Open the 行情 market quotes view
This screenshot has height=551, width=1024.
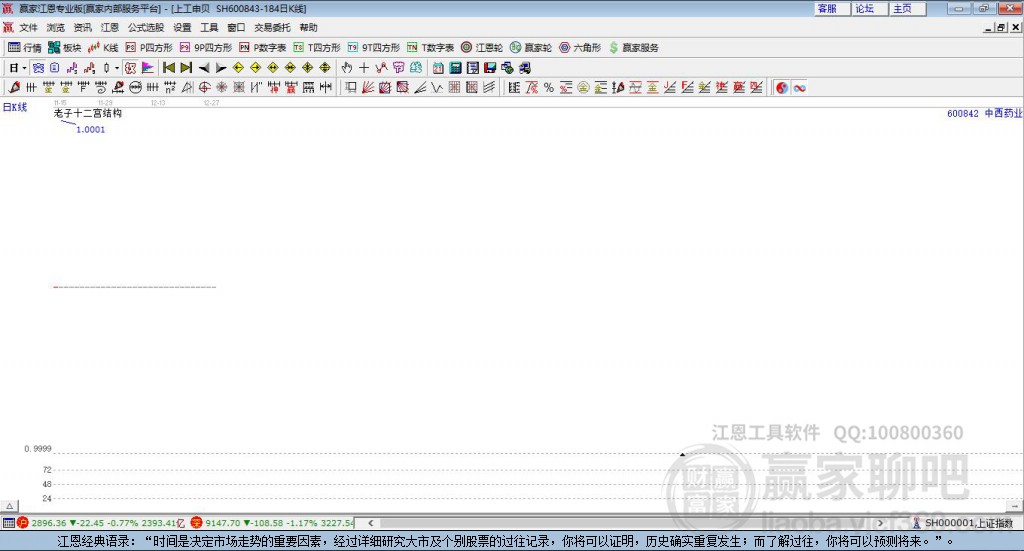[24, 48]
